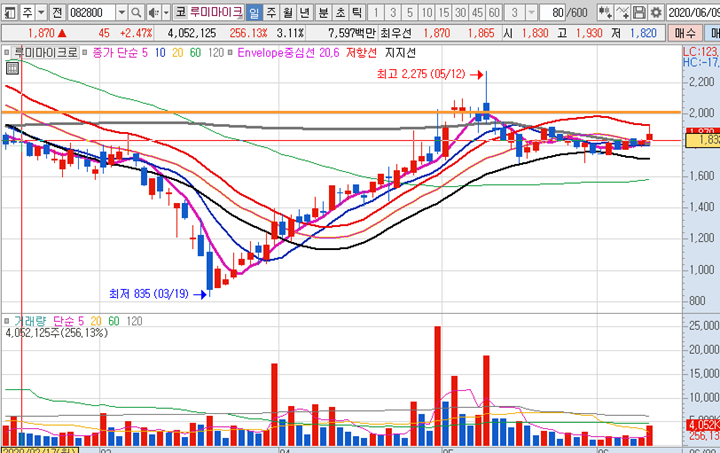Screen dimensions: 720x453
Task: Click the 전 button beside stock code
Action: click(57, 12)
